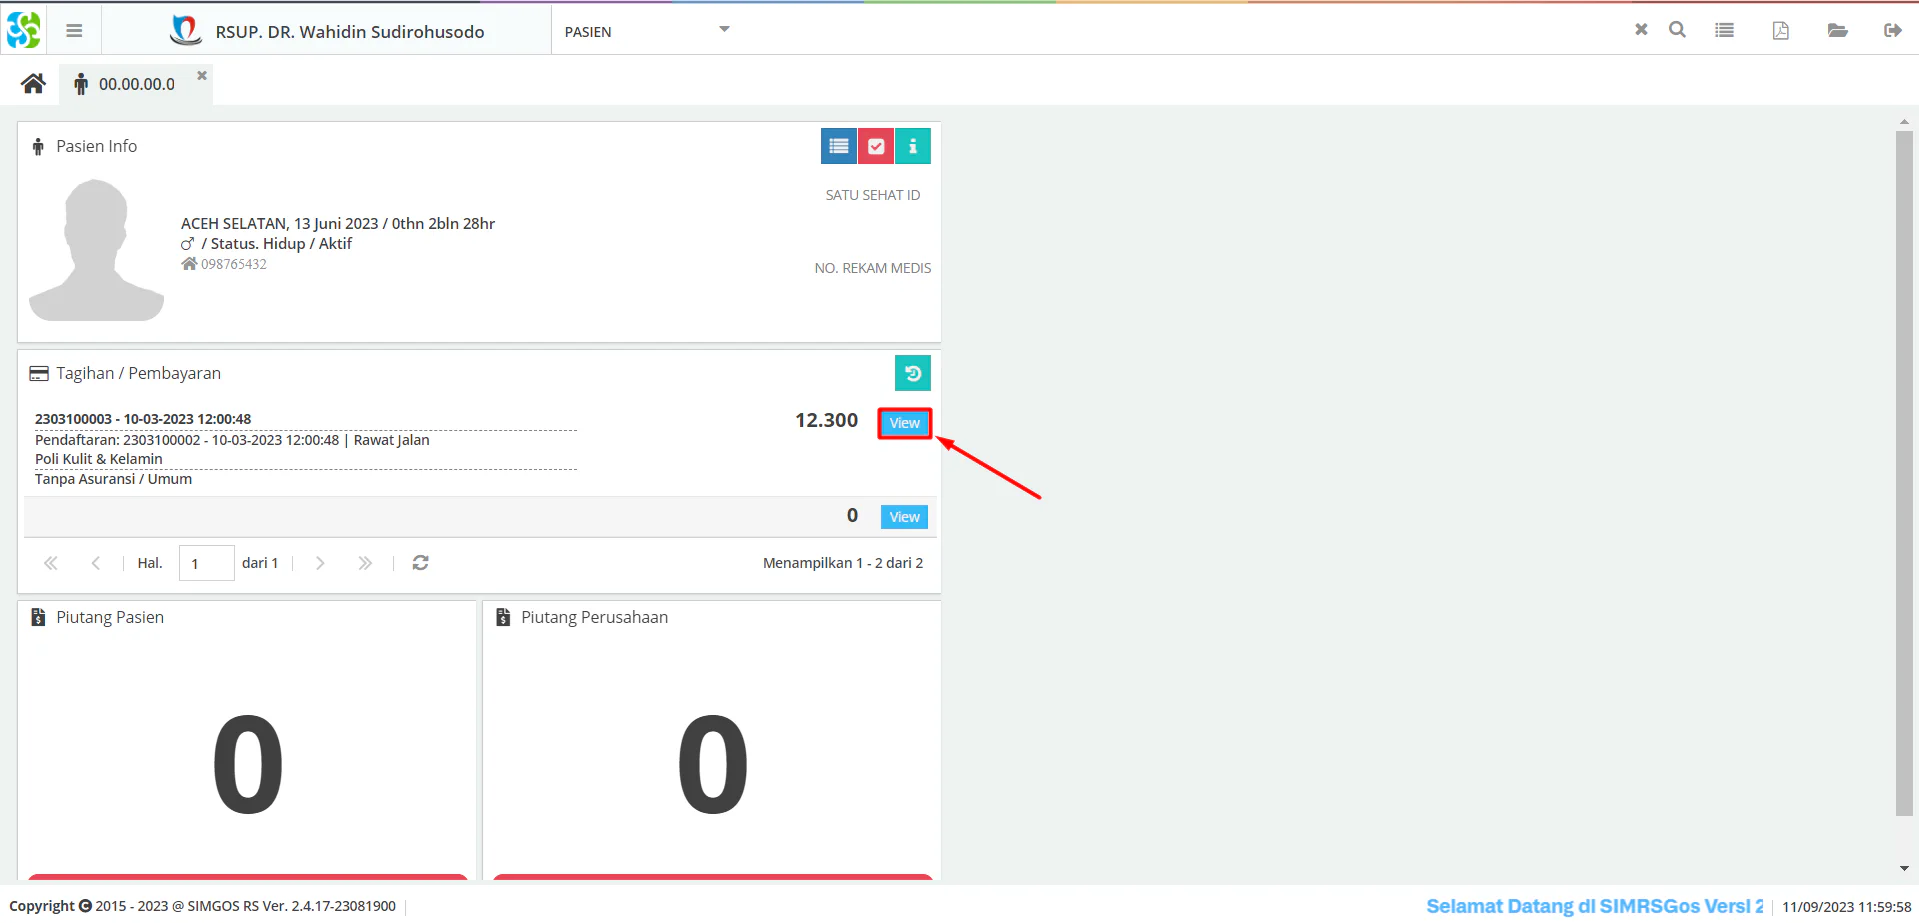
Task: Click the SIMRSGos logo icon
Action: tap(23, 30)
